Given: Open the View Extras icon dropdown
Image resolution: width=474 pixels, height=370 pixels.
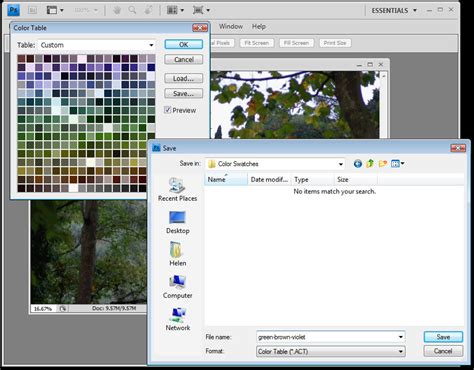Looking at the screenshot, I should [55, 10].
